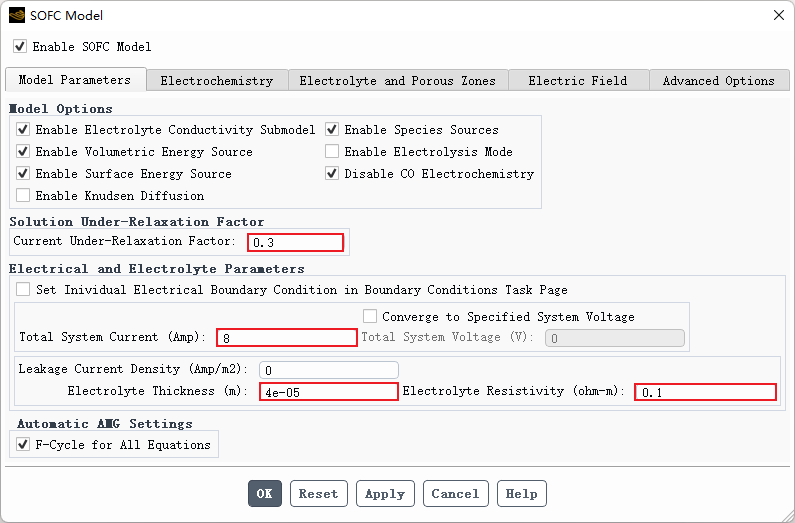Go to Advanced Options tab
Viewport: 795px width, 523px height.
718,81
